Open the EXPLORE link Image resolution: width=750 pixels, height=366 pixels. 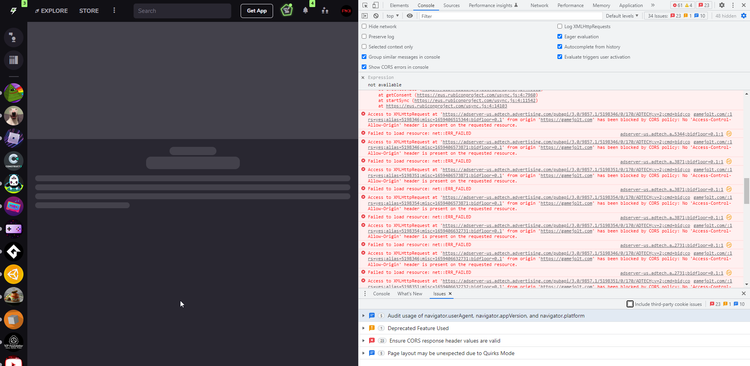point(51,11)
